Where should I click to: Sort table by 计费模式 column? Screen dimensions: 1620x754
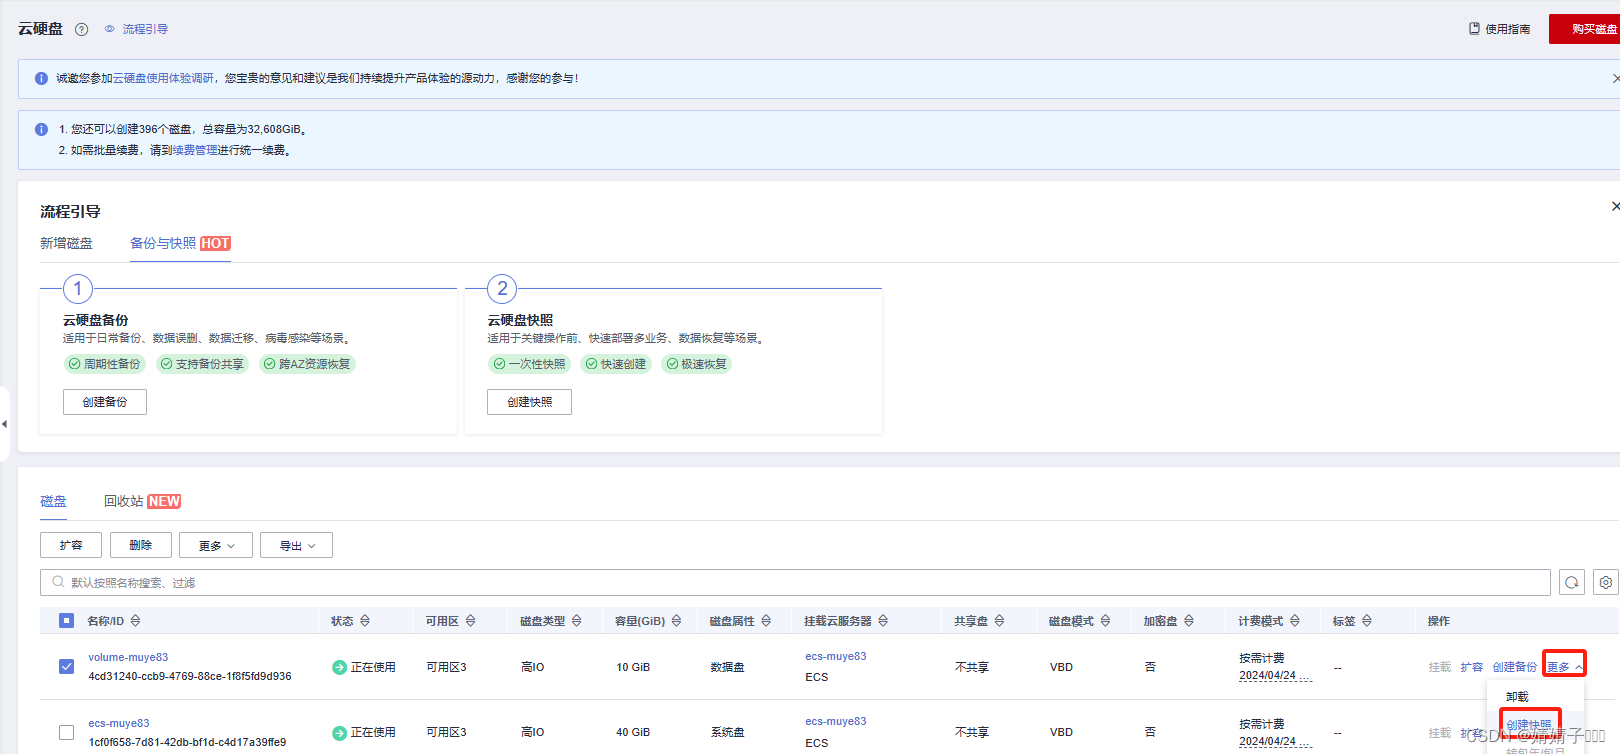click(x=1295, y=621)
